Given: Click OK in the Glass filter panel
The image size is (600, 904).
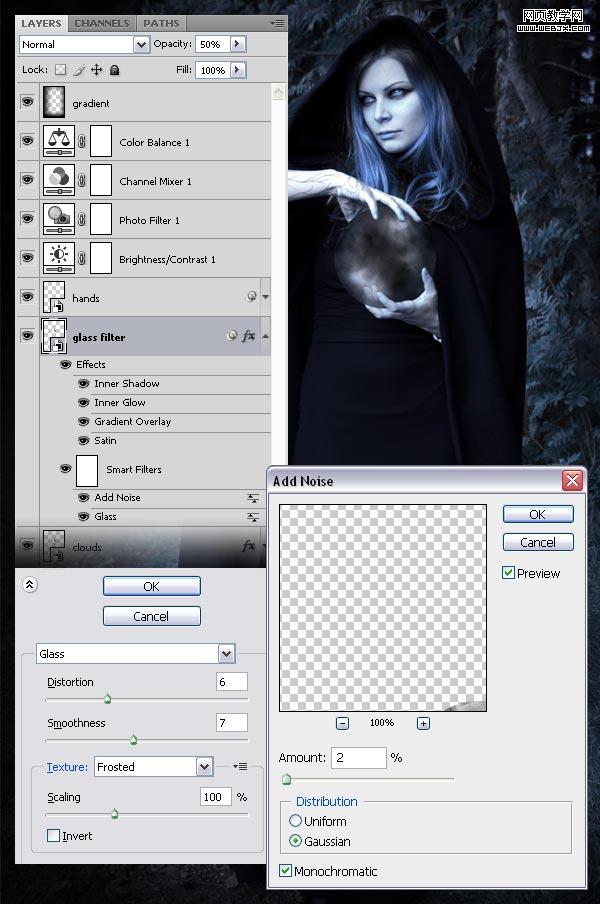Looking at the screenshot, I should tap(152, 586).
